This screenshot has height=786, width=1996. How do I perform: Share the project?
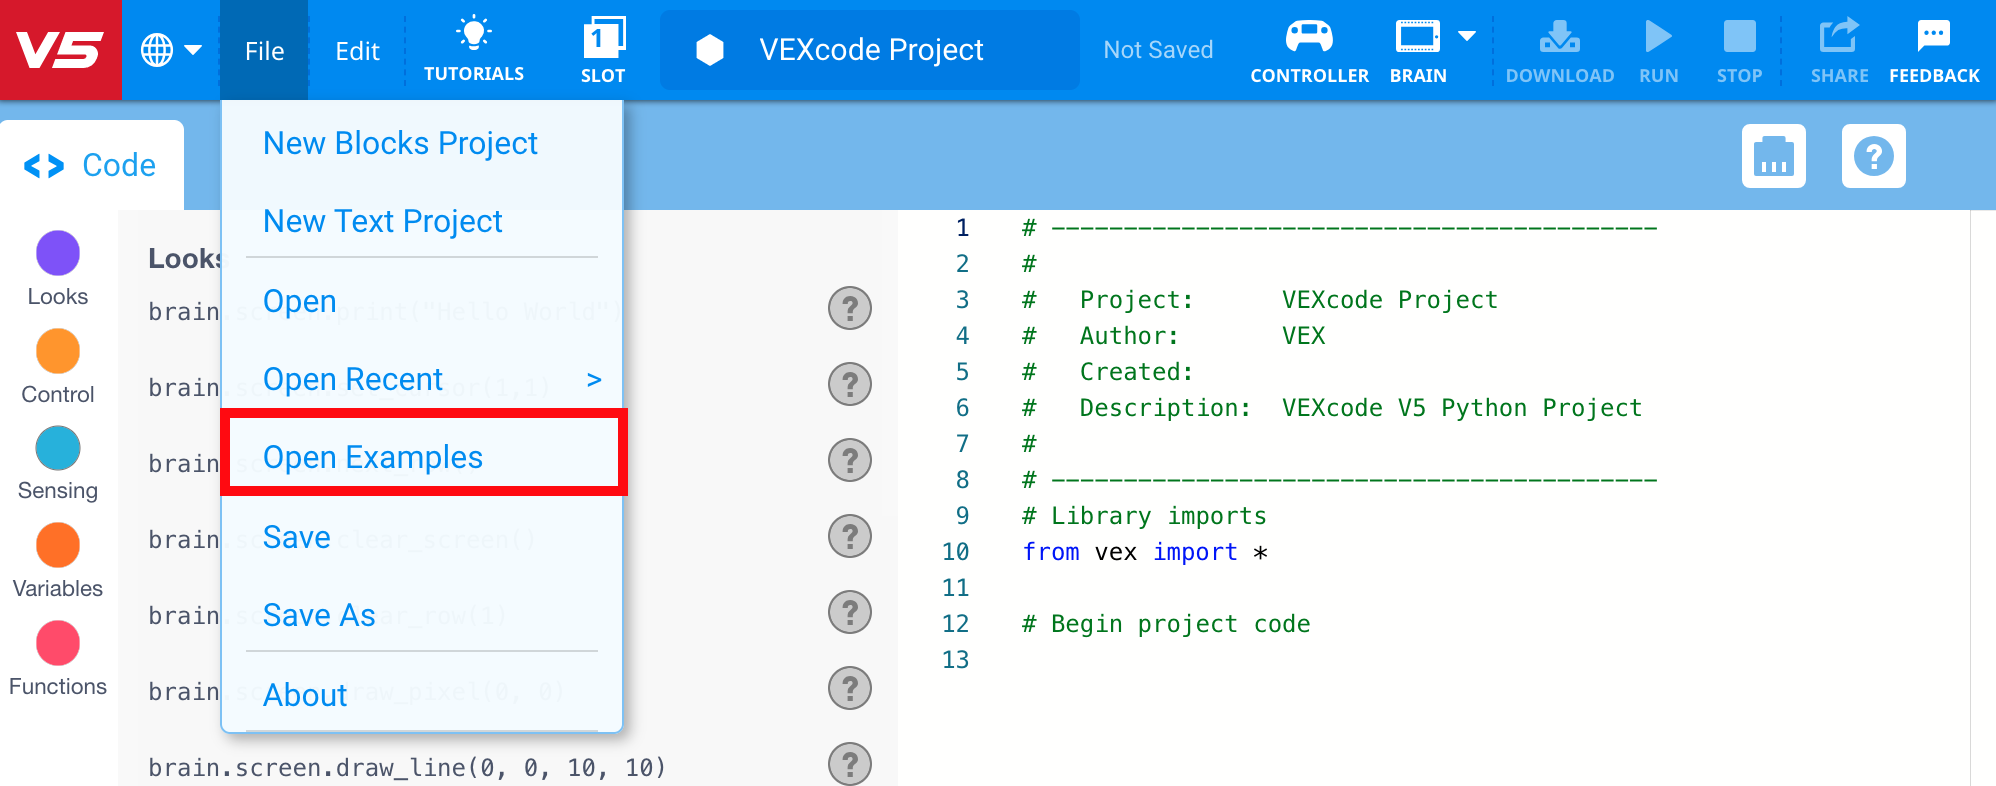coord(1838,49)
